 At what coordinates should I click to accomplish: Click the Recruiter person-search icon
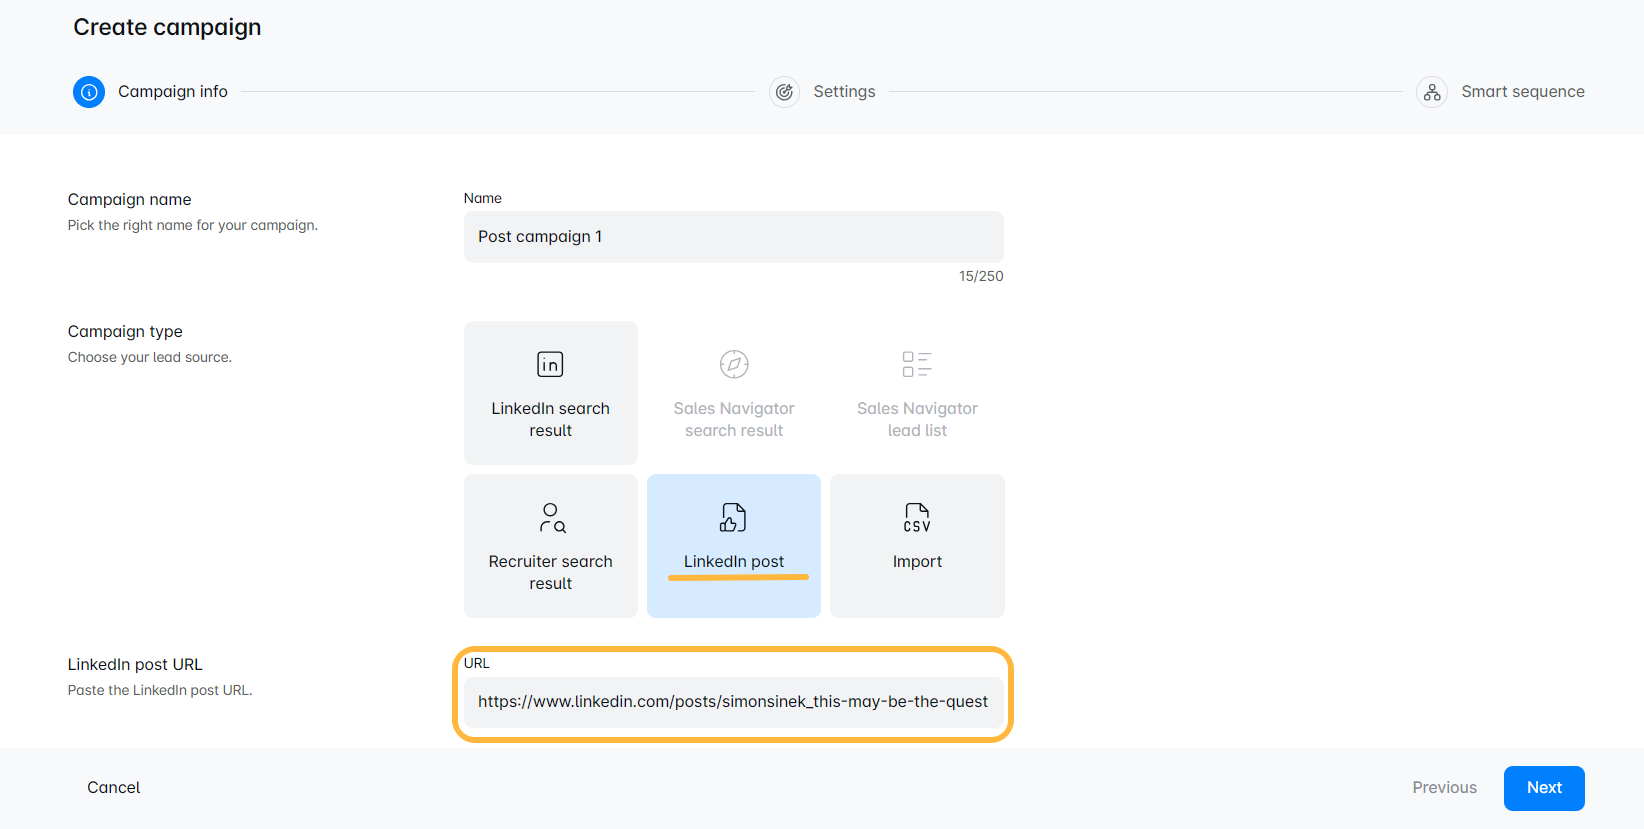tap(551, 517)
